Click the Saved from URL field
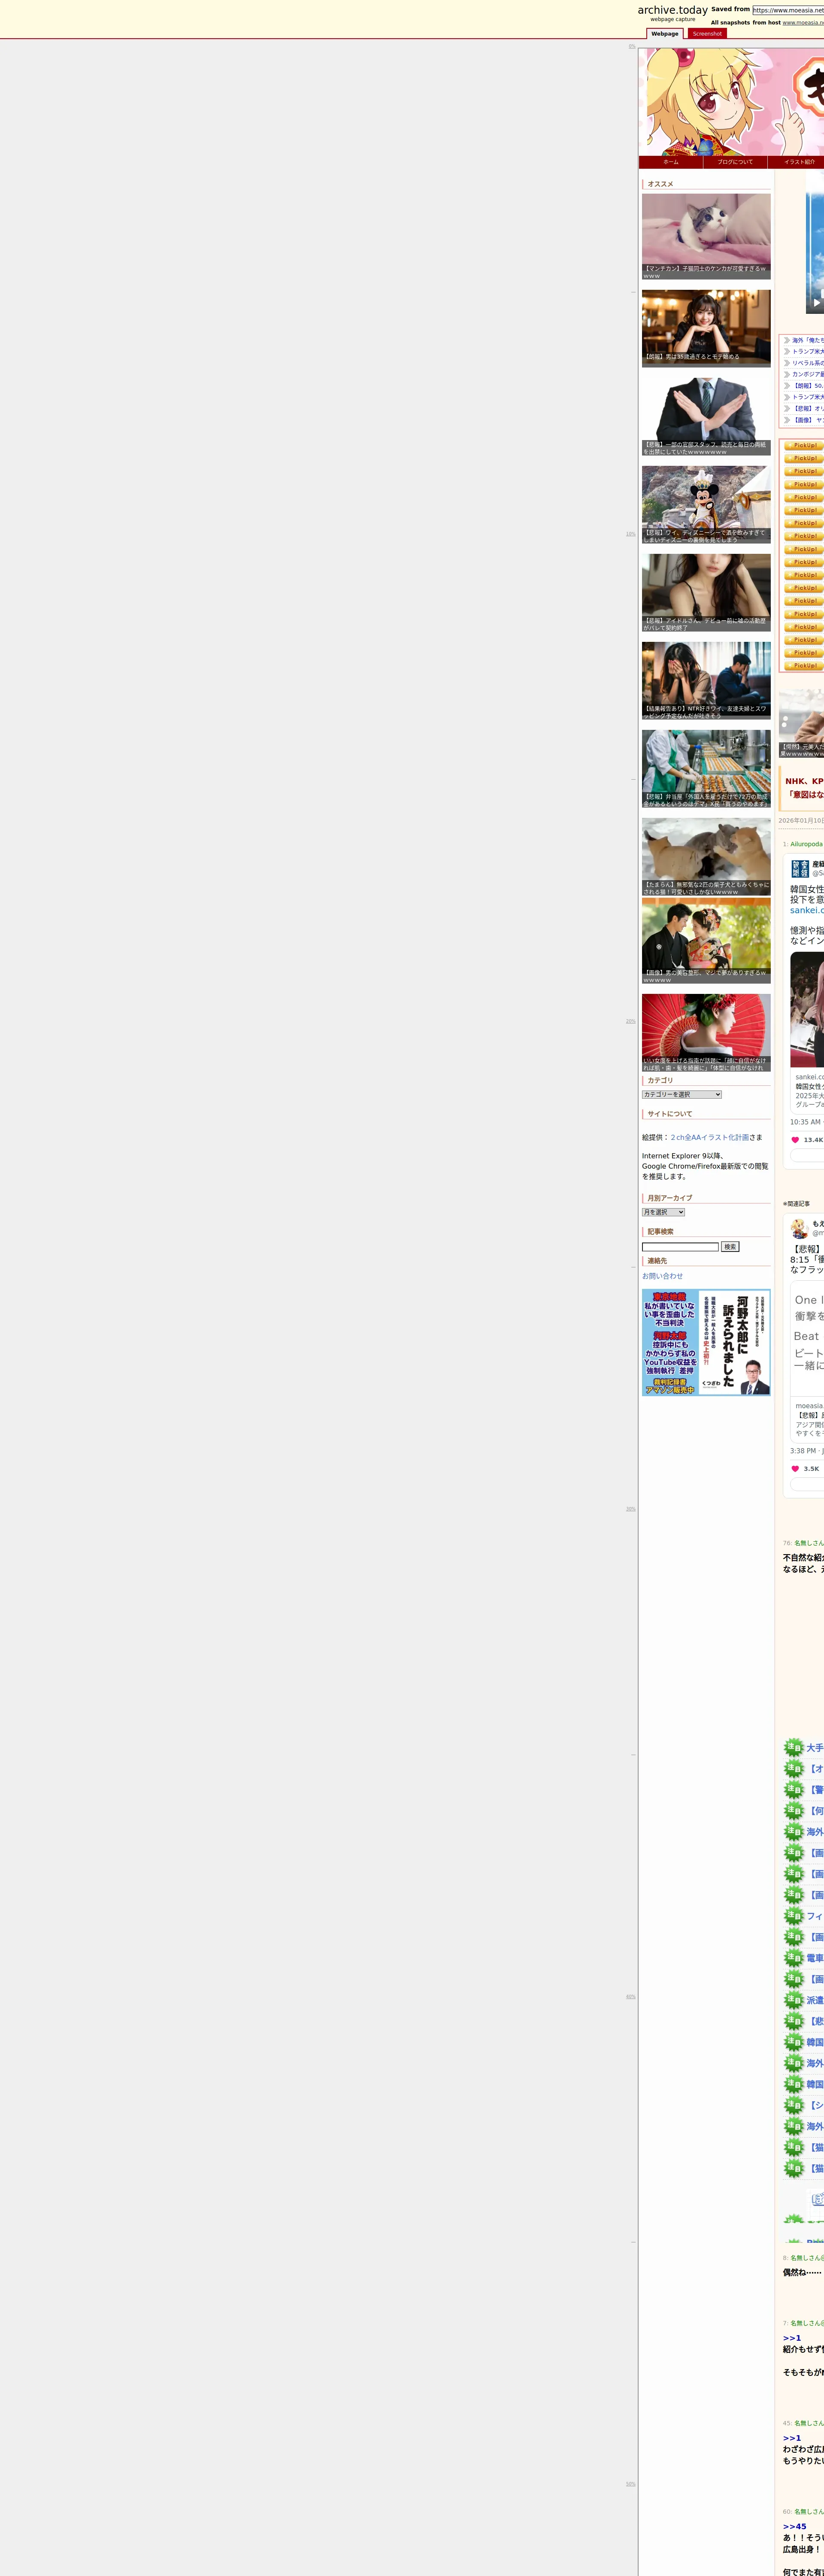The image size is (824, 2576). (x=788, y=10)
